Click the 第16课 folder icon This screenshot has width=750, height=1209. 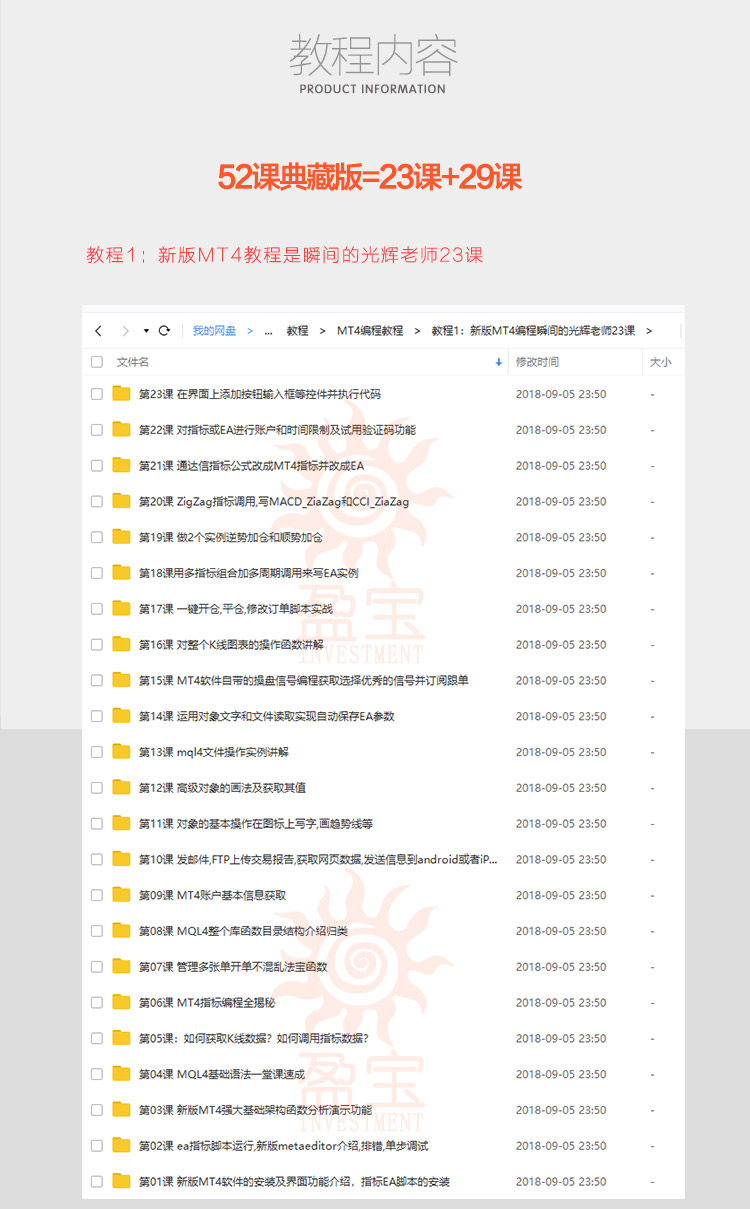point(122,644)
